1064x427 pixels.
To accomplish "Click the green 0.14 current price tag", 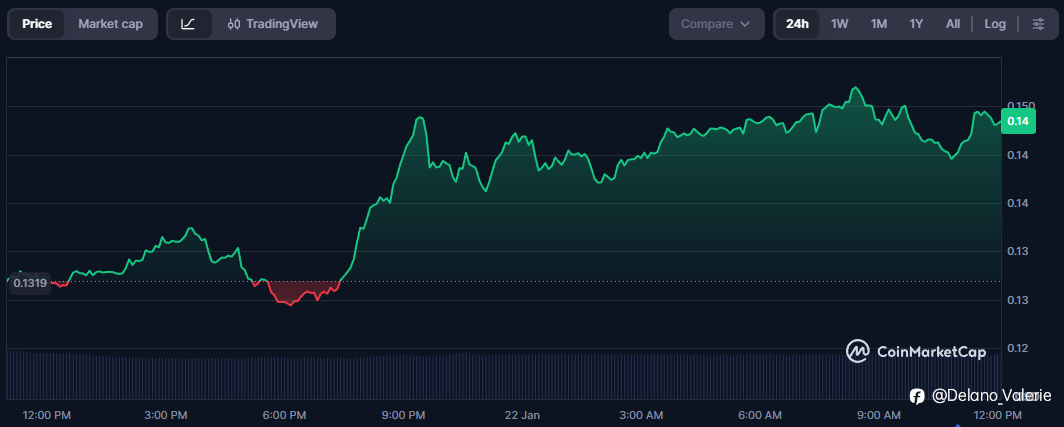I will click(x=1018, y=121).
